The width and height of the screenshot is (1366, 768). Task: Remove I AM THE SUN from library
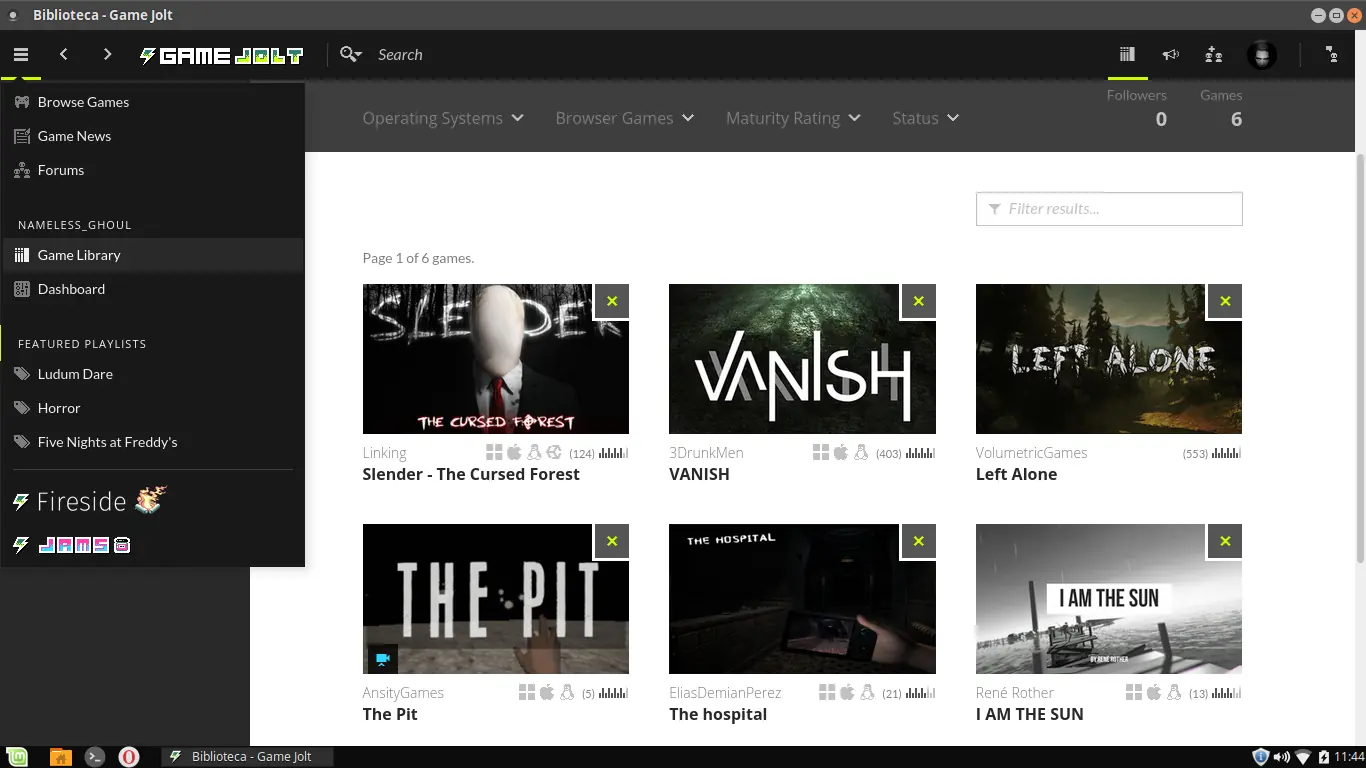tap(1225, 541)
